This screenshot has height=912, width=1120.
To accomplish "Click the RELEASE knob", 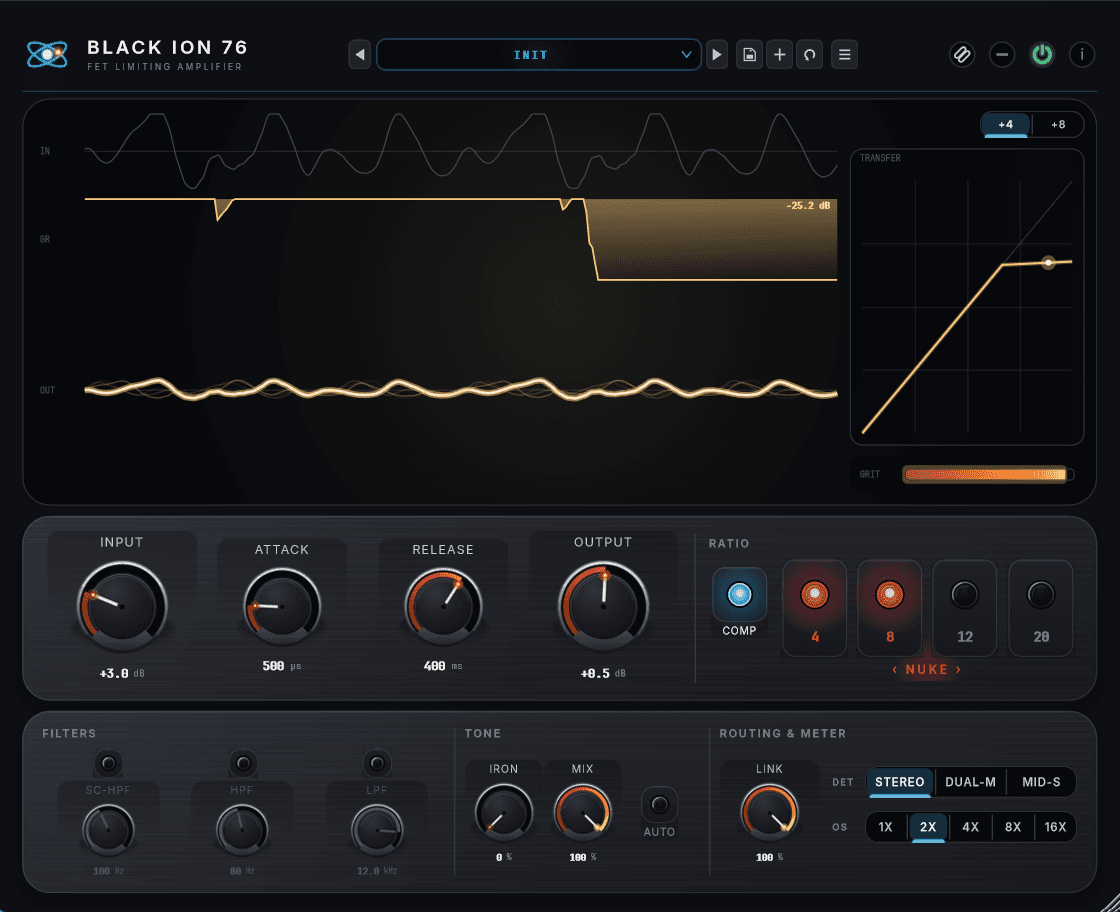I will (443, 606).
